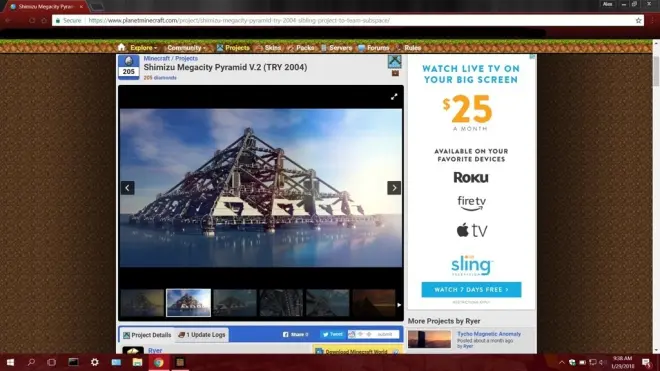The image size is (660, 371).
Task: Select the sixth gallery thumbnail
Action: click(374, 302)
